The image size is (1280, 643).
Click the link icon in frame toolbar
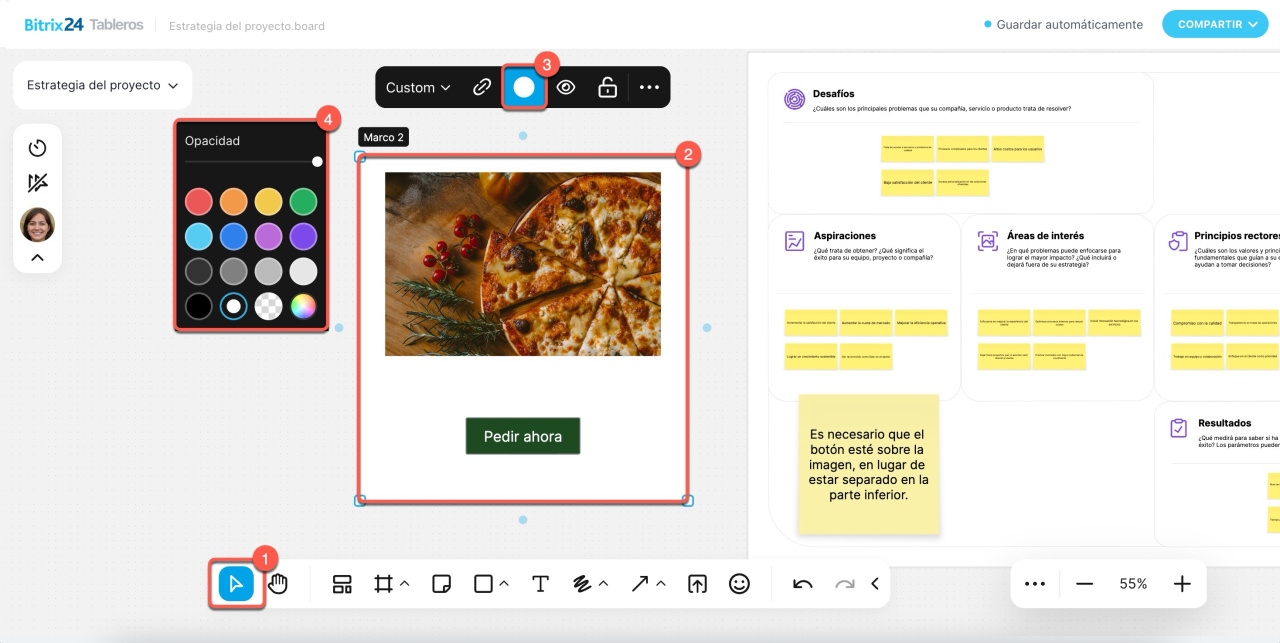click(482, 87)
